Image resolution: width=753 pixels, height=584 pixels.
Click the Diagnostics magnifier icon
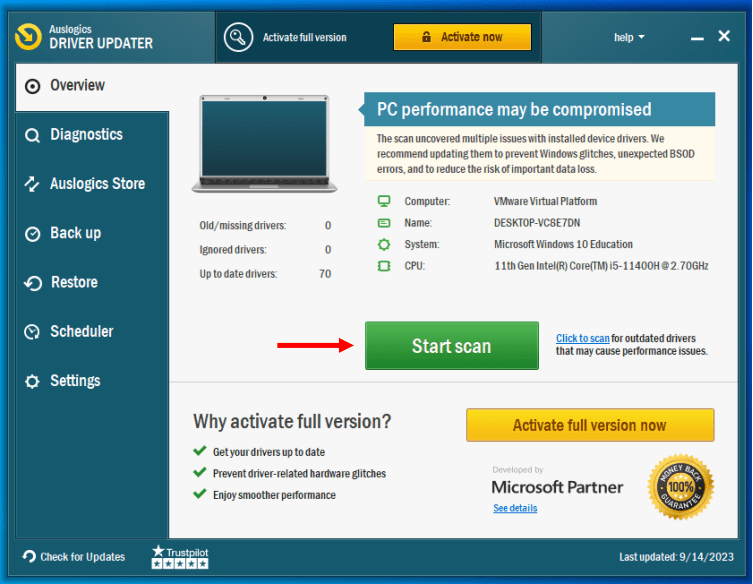coord(33,135)
